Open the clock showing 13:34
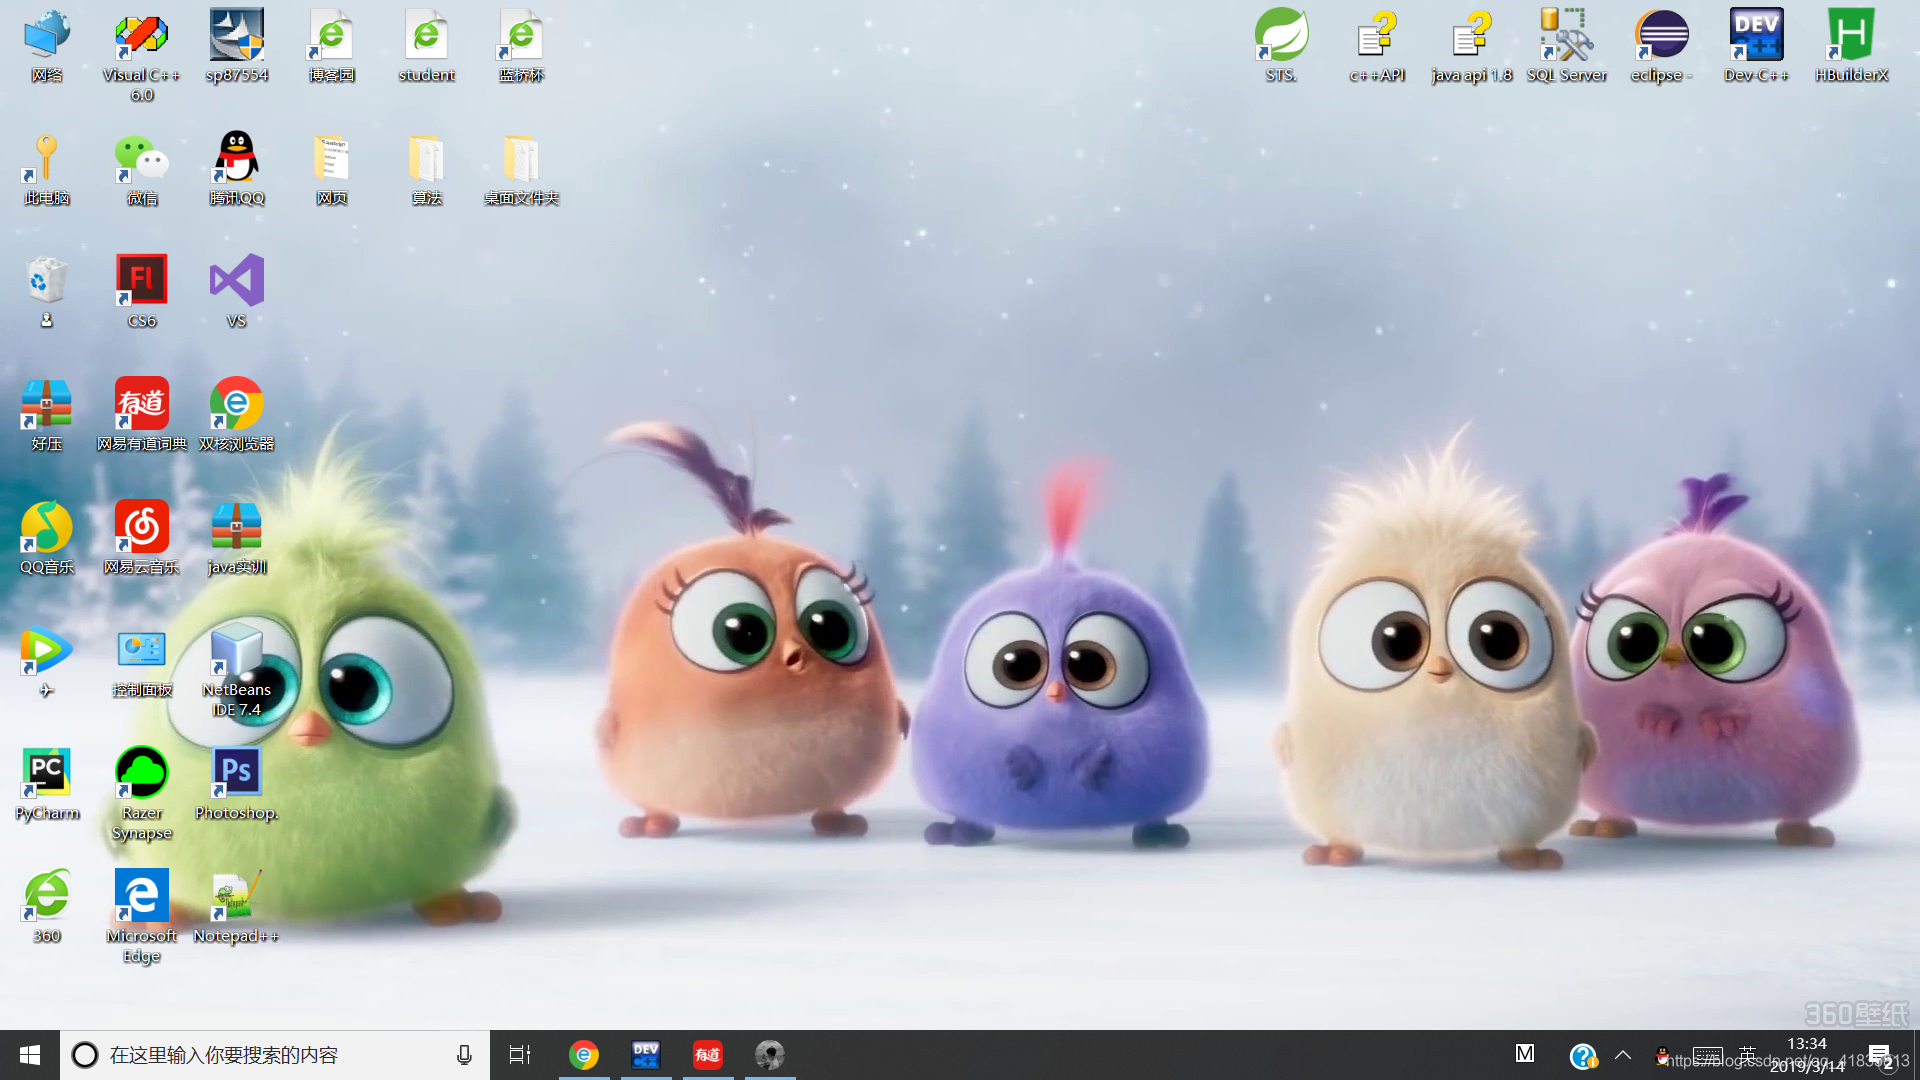 [1807, 1055]
